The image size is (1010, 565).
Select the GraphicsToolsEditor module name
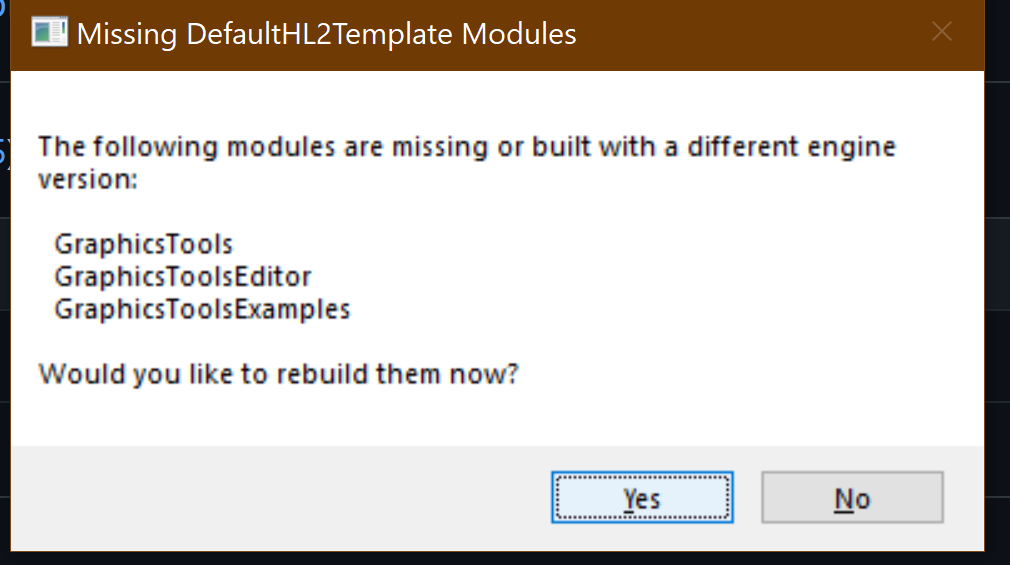[183, 277]
